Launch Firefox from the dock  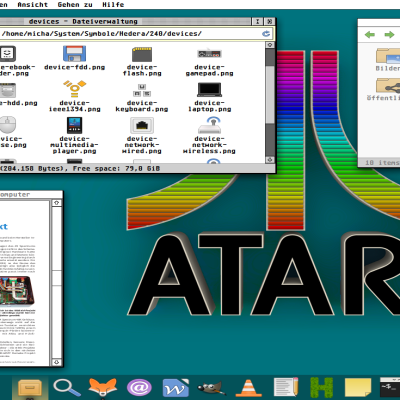pos(103,387)
